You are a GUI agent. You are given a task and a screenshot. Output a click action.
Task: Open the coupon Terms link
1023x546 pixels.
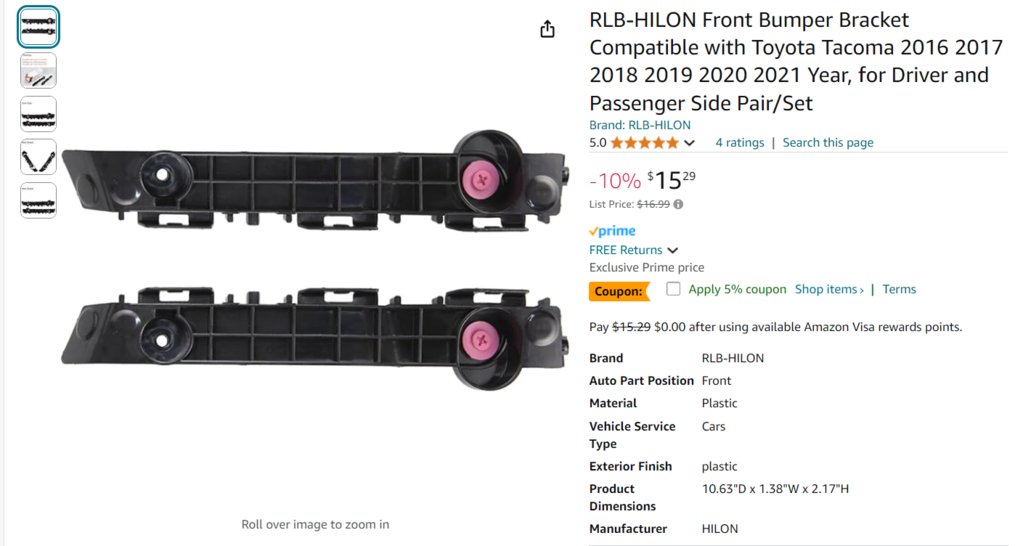click(x=899, y=289)
